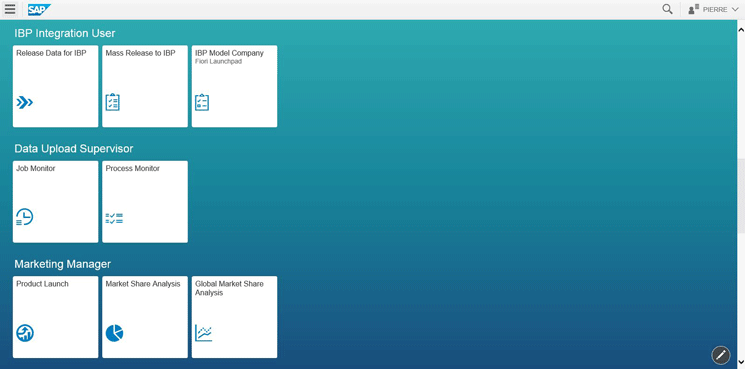Click the user profile avatar icon
This screenshot has width=745, height=369.
pyautogui.click(x=694, y=9)
